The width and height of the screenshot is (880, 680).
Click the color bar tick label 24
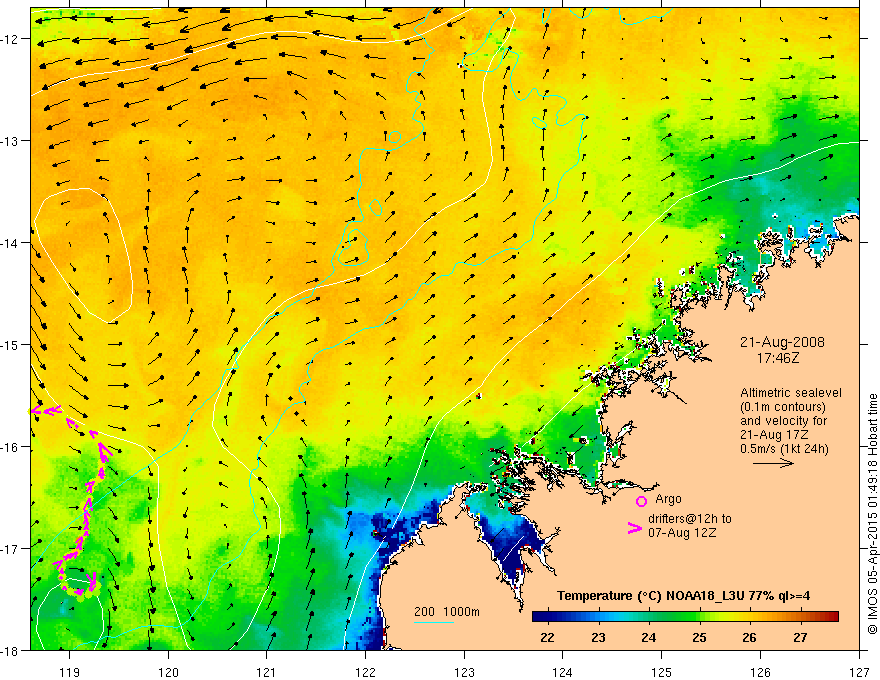click(649, 637)
